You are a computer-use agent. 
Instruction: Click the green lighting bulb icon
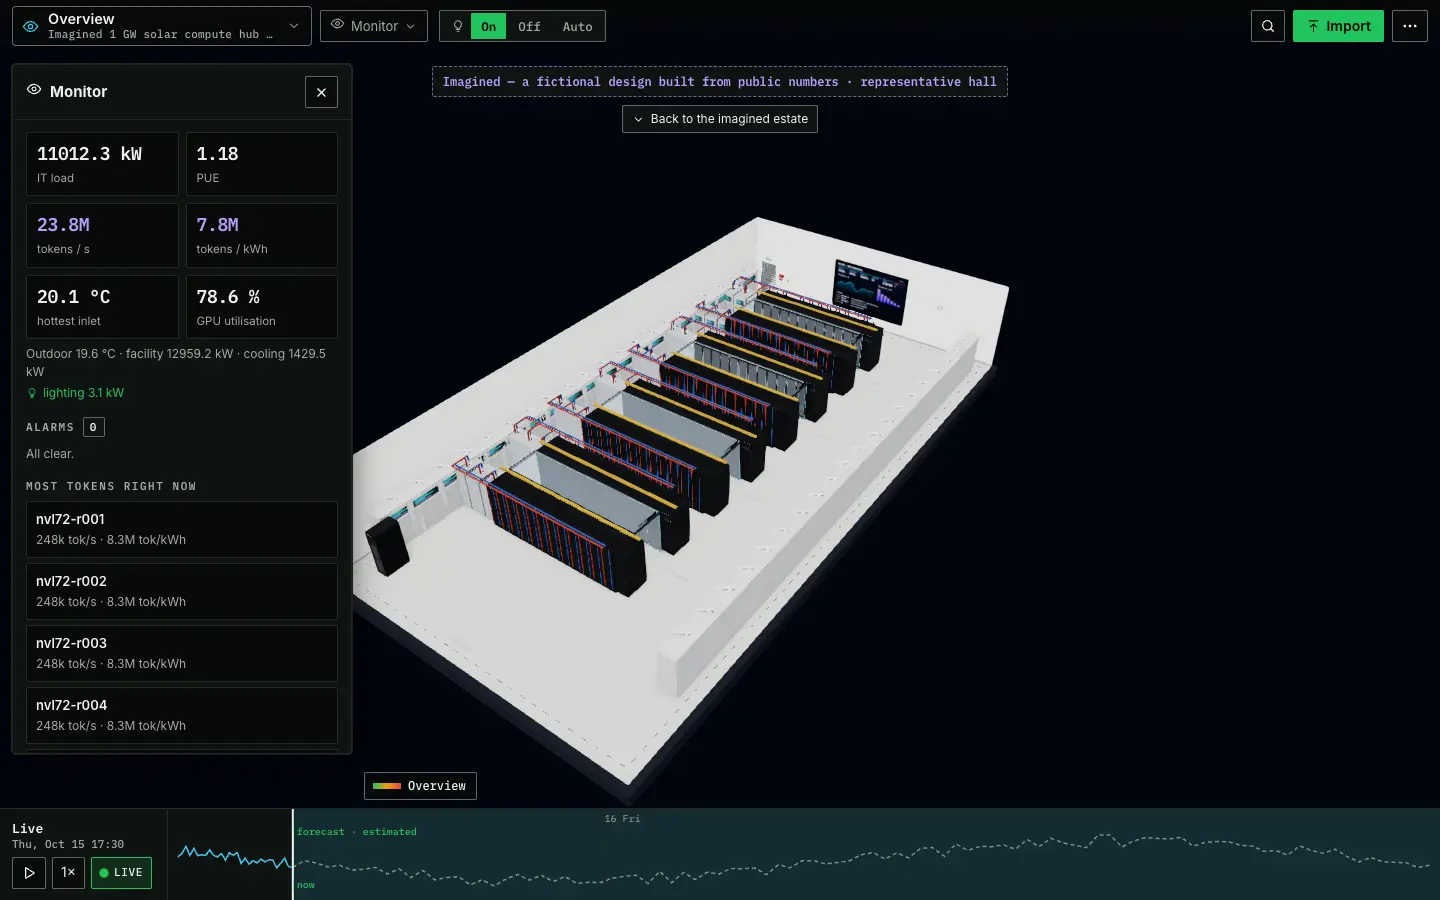(x=32, y=393)
